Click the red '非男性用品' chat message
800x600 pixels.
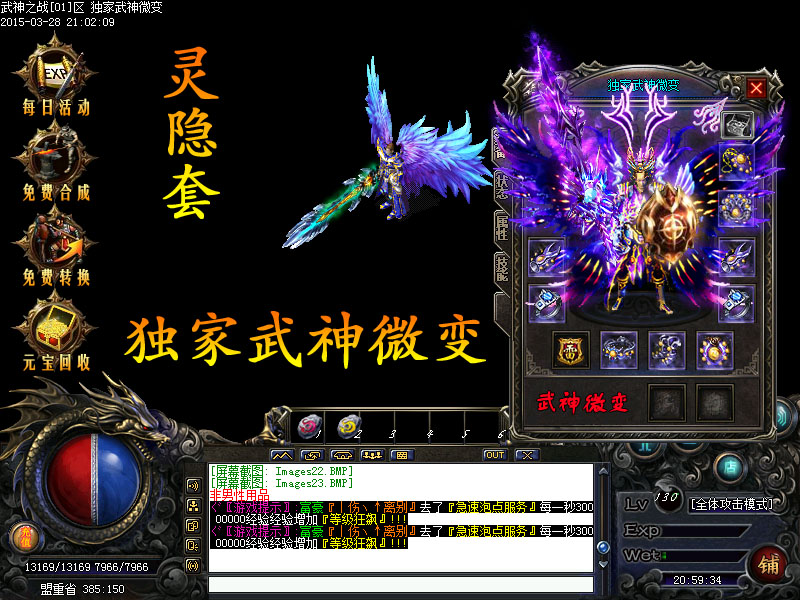[239, 495]
